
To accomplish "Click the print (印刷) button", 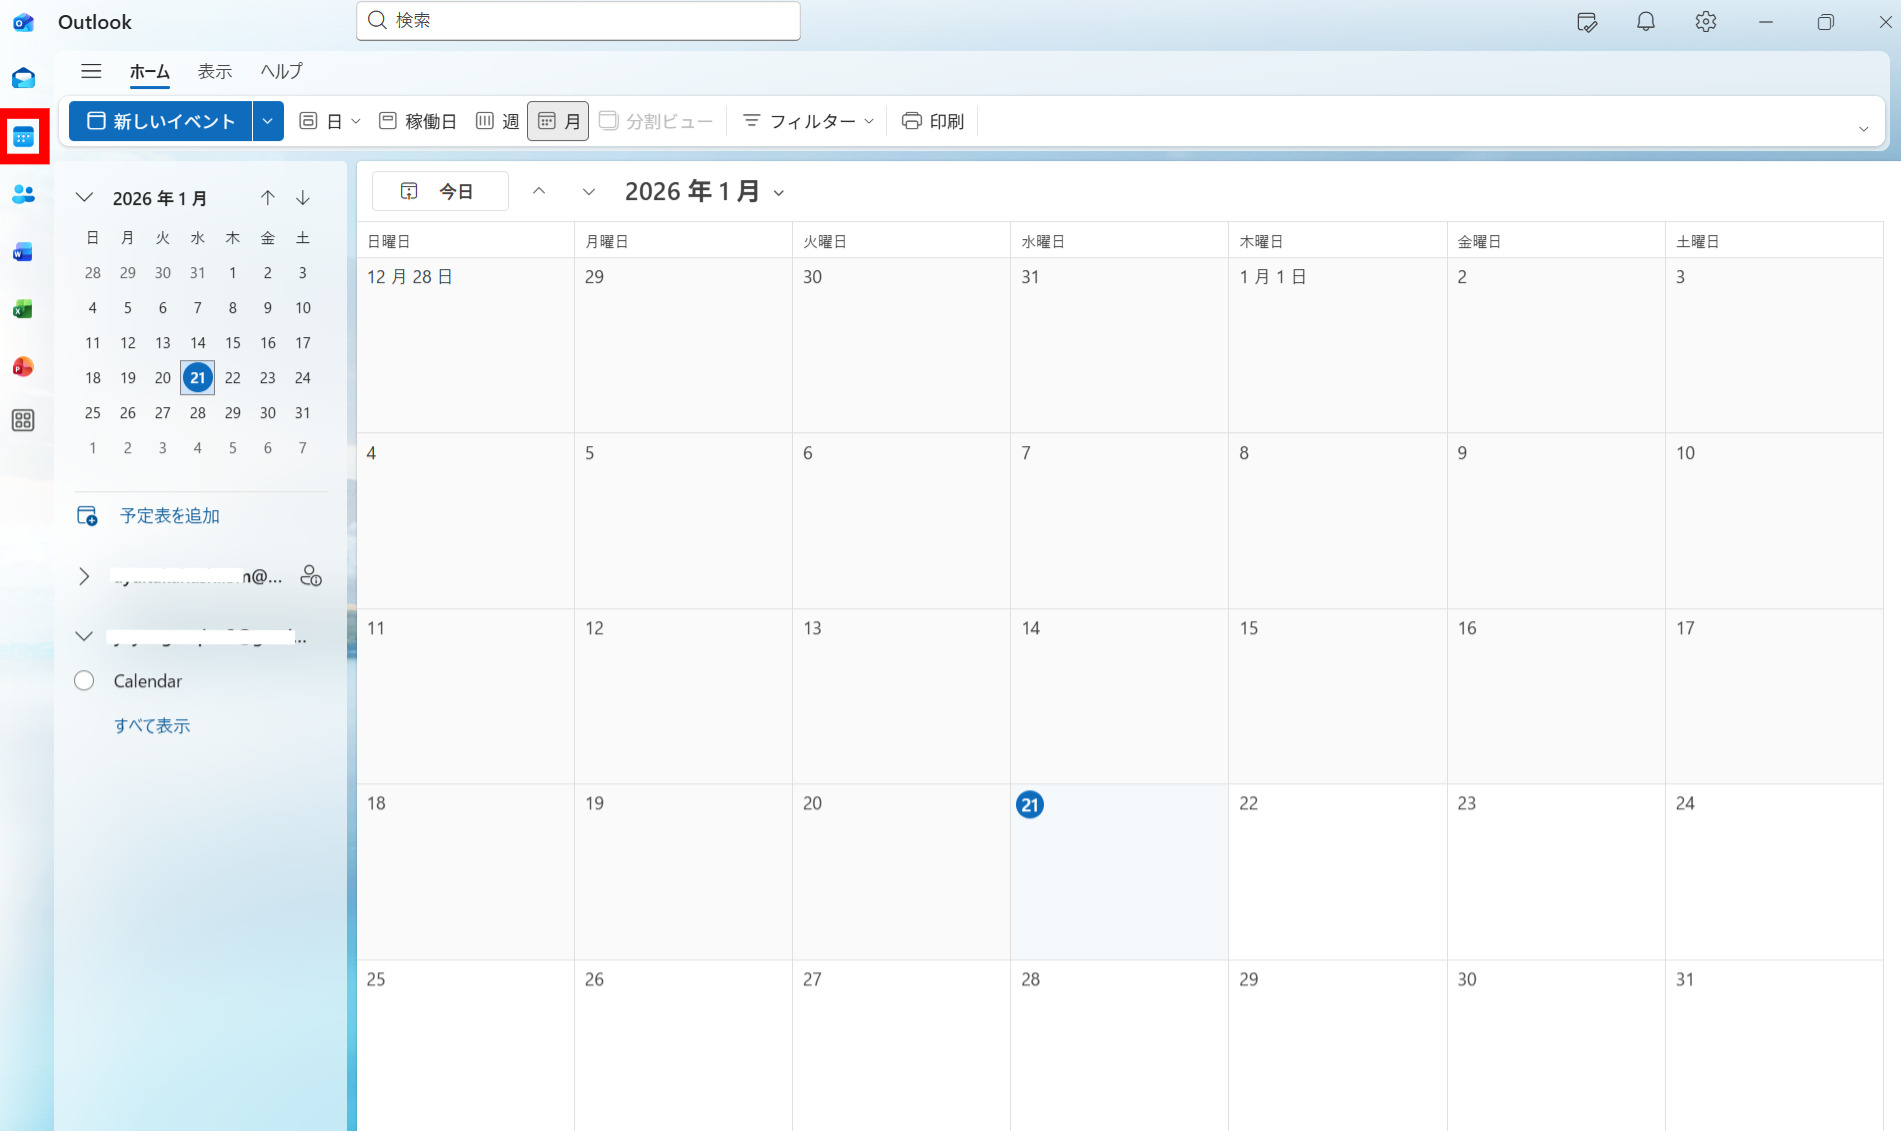I will pyautogui.click(x=932, y=121).
